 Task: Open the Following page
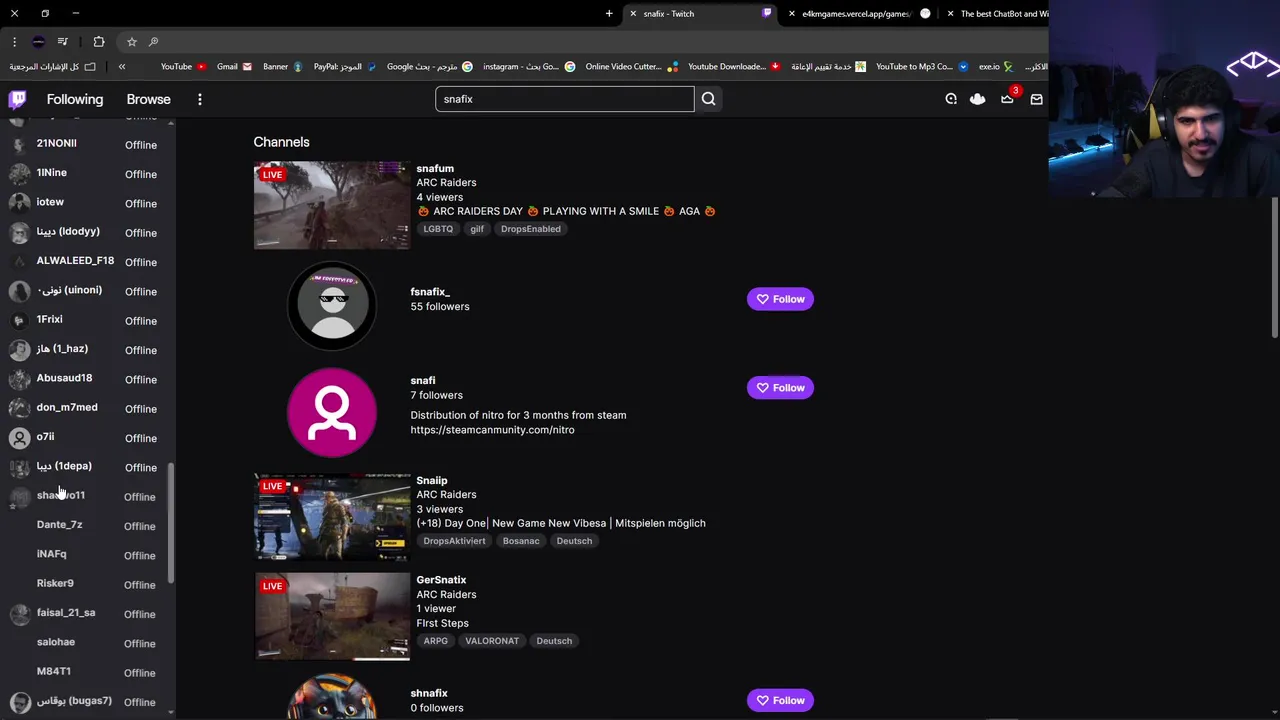pos(75,99)
